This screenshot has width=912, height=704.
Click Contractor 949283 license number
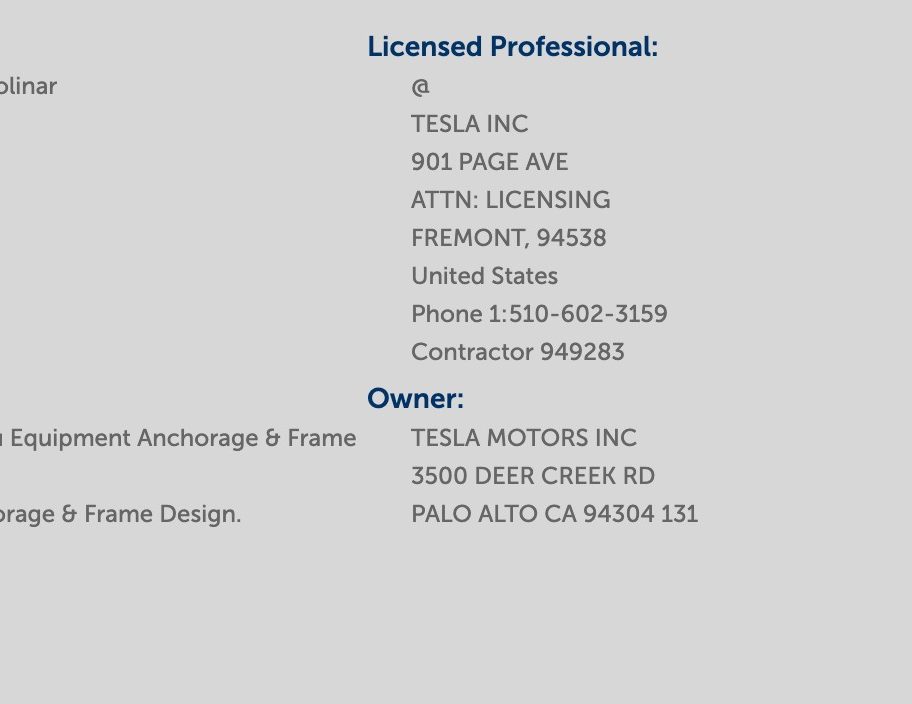pos(518,352)
